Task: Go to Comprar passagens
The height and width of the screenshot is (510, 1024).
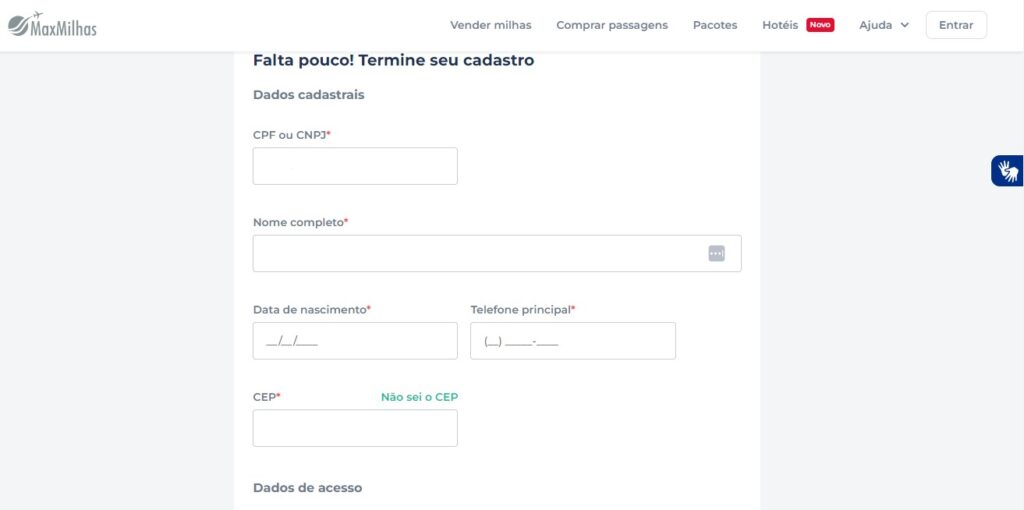Action: click(x=612, y=25)
